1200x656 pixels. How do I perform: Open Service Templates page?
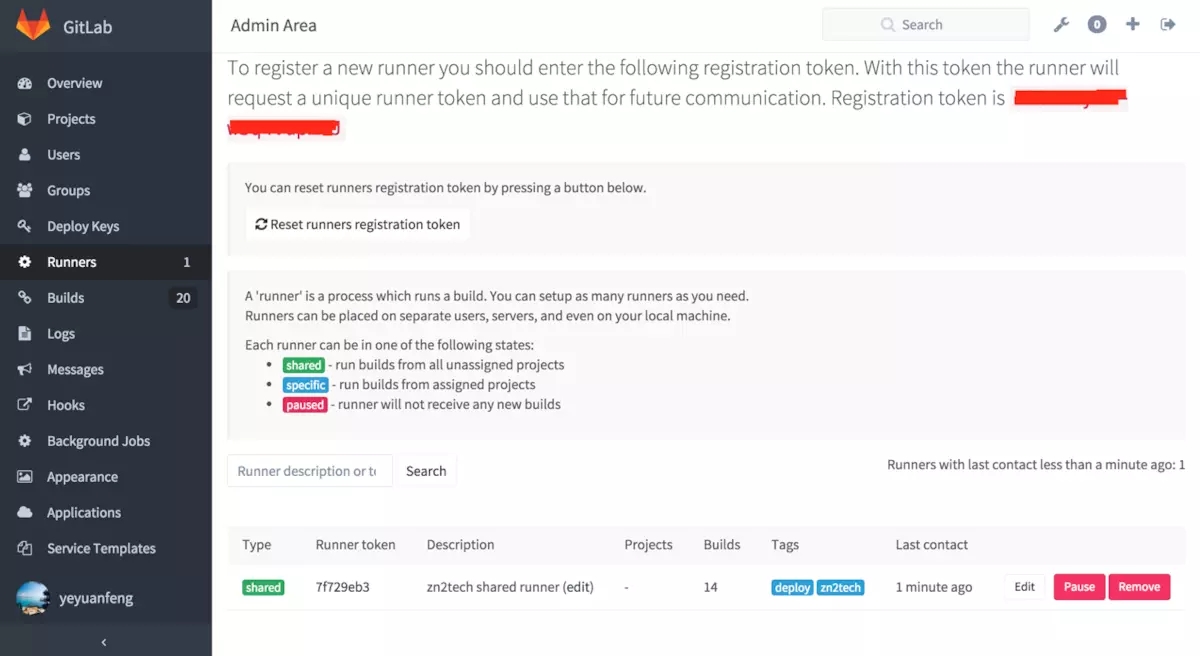pyautogui.click(x=101, y=548)
